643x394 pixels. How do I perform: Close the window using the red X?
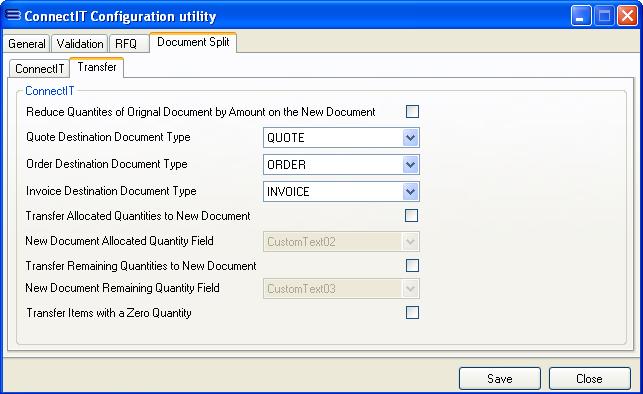pyautogui.click(x=627, y=16)
